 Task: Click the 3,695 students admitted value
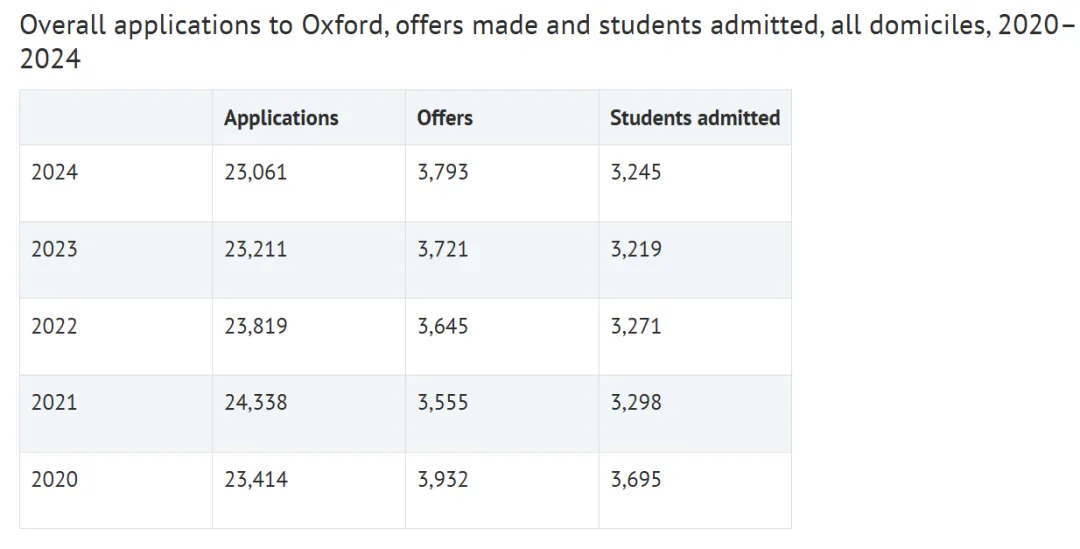click(636, 480)
